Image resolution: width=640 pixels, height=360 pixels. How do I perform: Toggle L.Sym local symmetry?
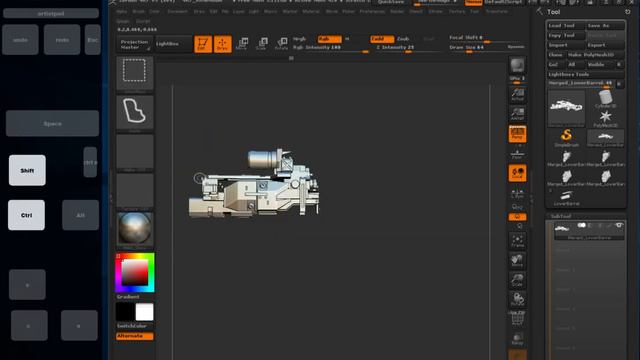517,193
